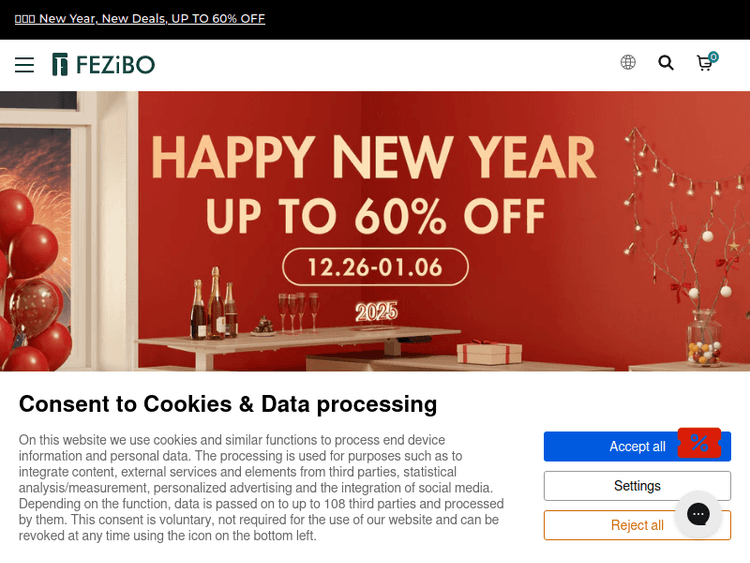Screen dimensions: 750x563
Task: Click the UP TO 60% OFF banner text
Action: click(375, 215)
